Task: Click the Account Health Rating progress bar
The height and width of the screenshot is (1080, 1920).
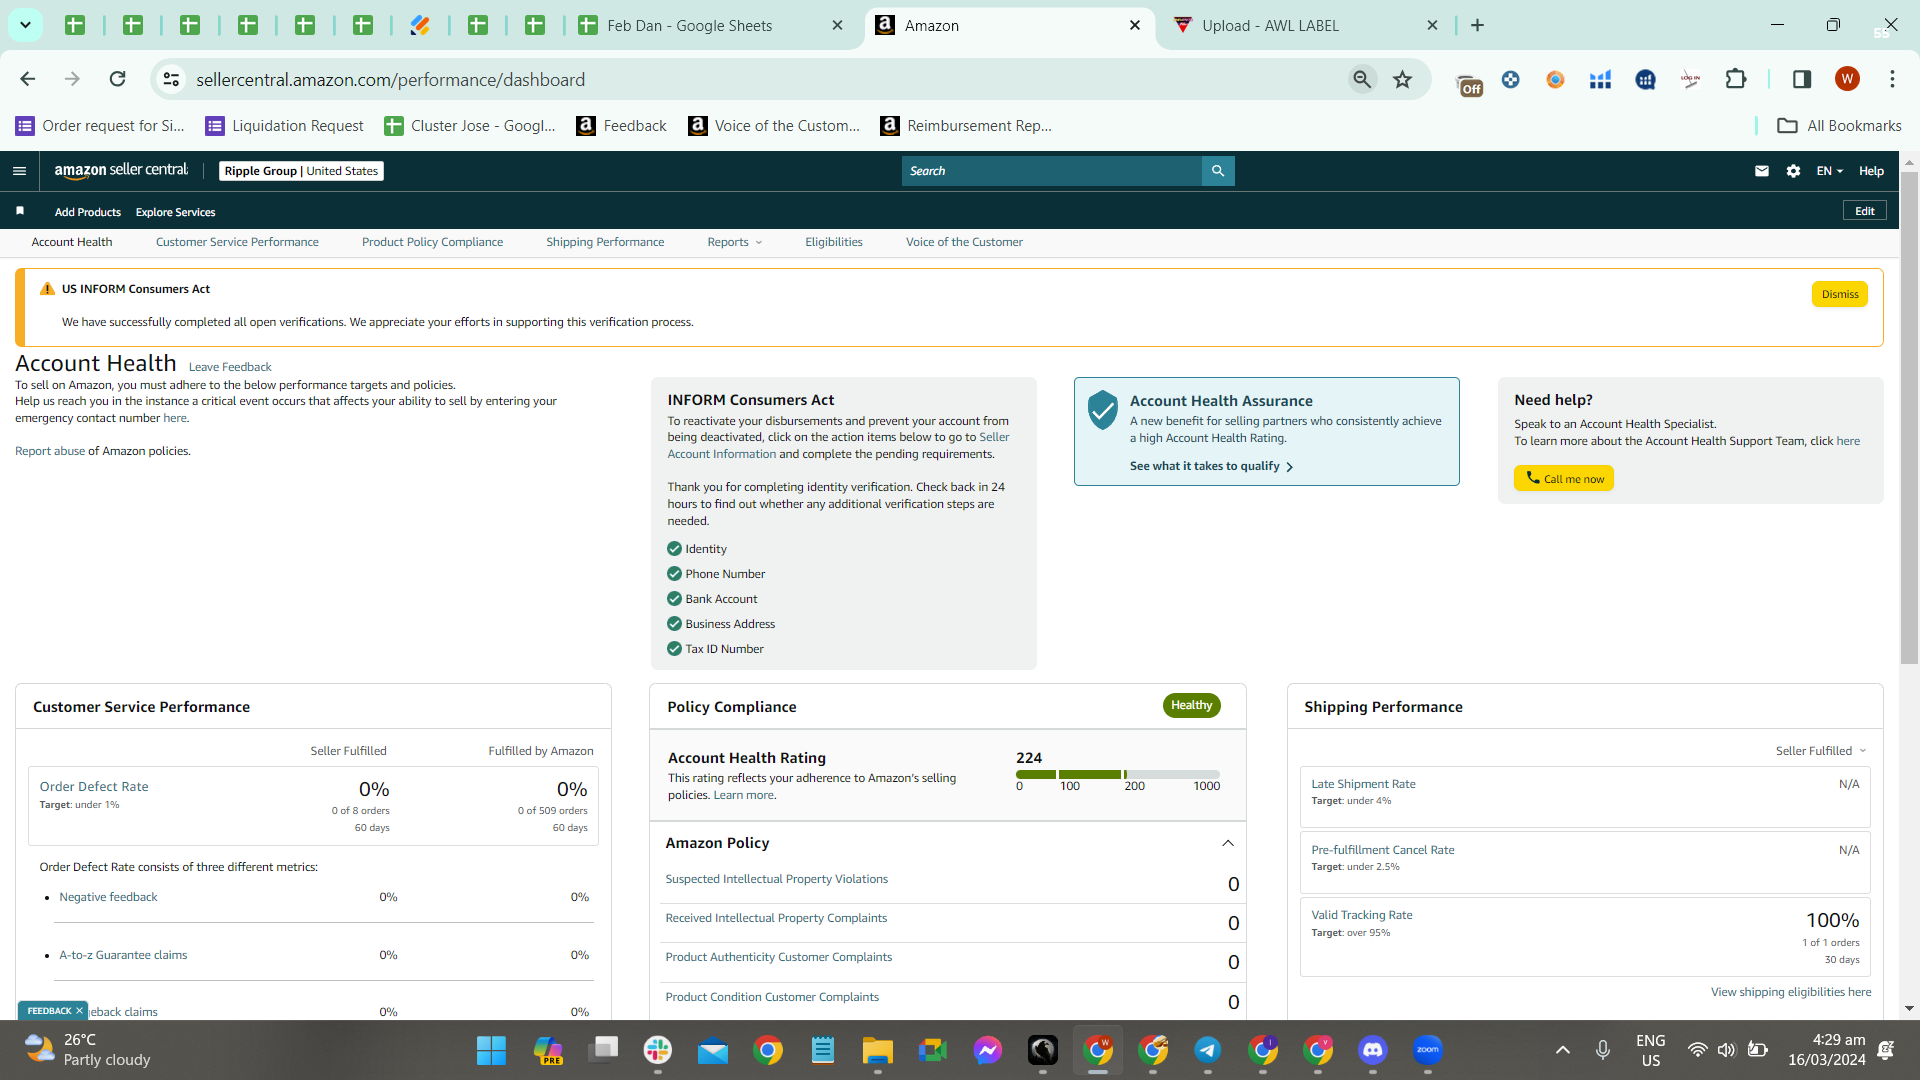Action: tap(1118, 774)
